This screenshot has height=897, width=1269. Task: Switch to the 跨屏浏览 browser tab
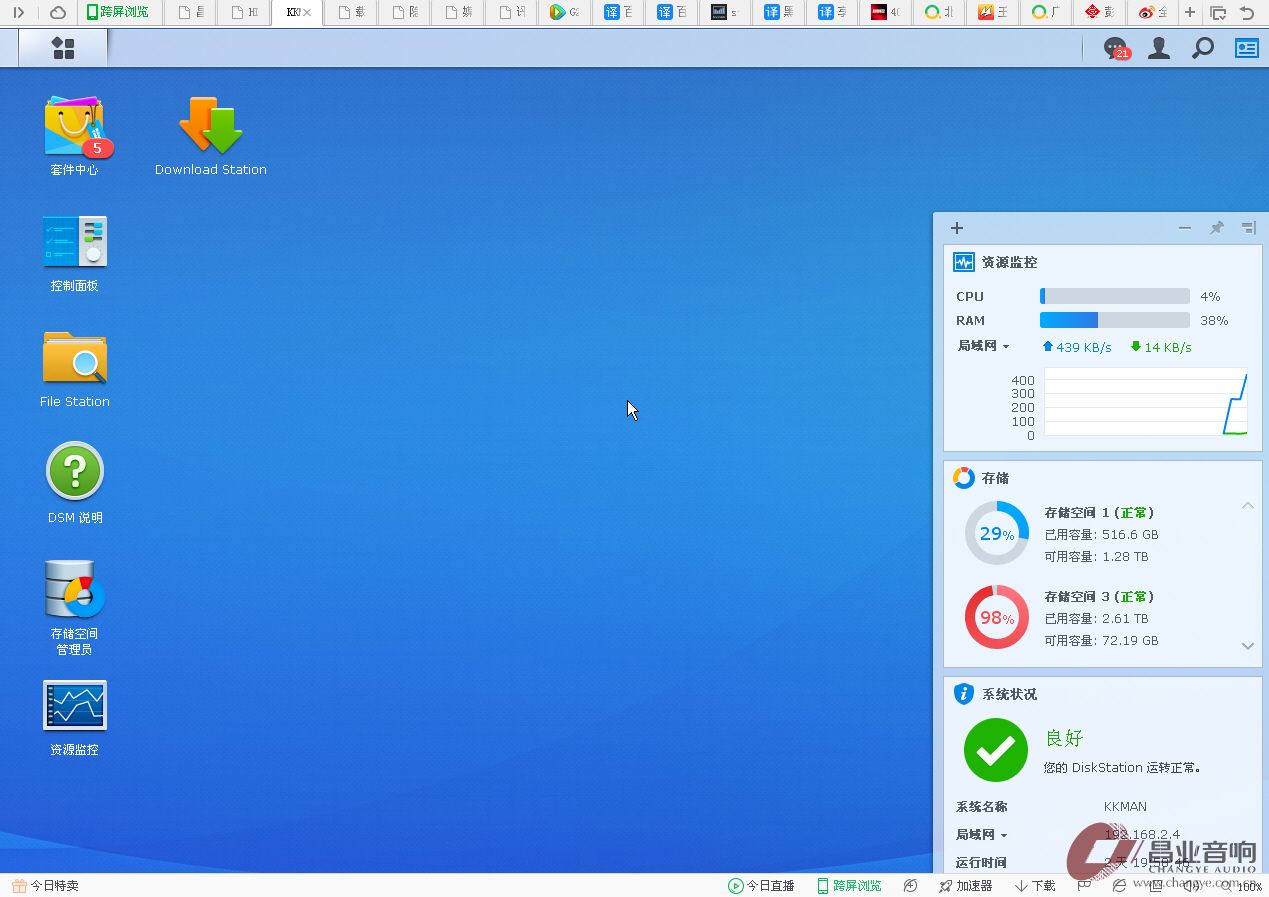[x=117, y=12]
